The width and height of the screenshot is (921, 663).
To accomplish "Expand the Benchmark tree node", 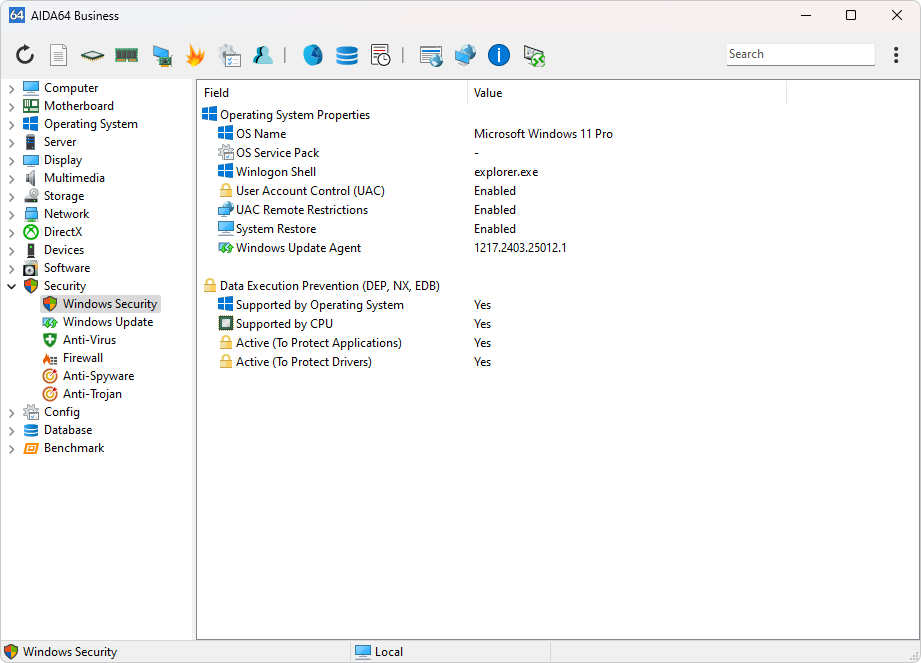I will [x=11, y=449].
